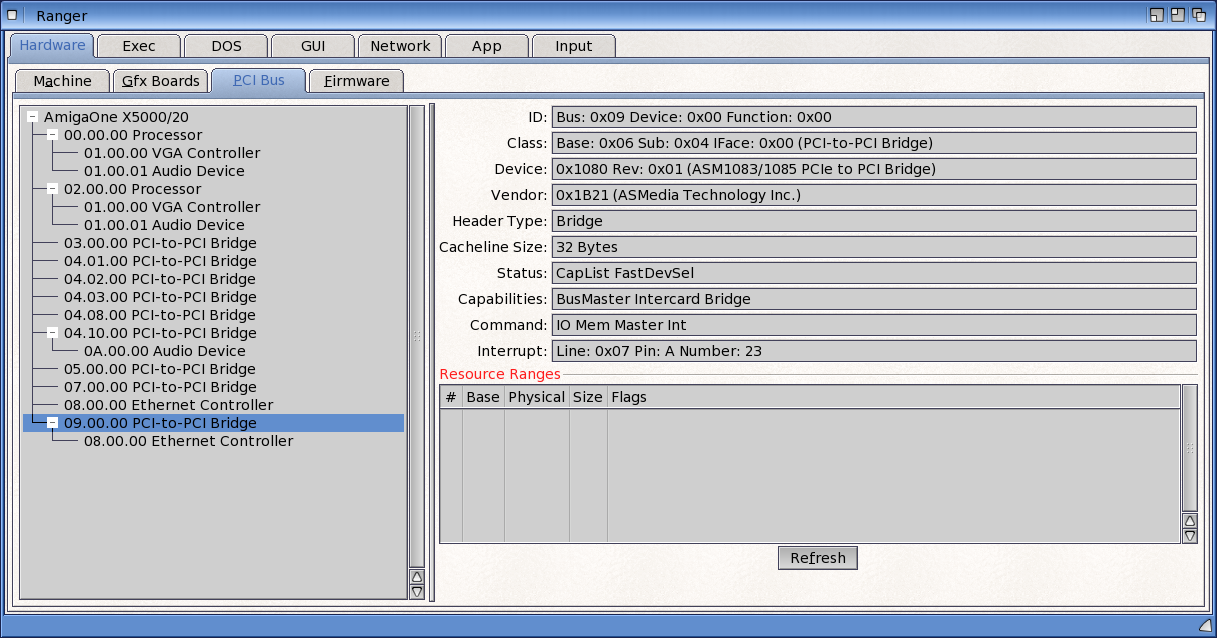The height and width of the screenshot is (638, 1217).
Task: Select the 08.00.00 Ethernet Controller under 09.00.00
Action: tap(188, 441)
